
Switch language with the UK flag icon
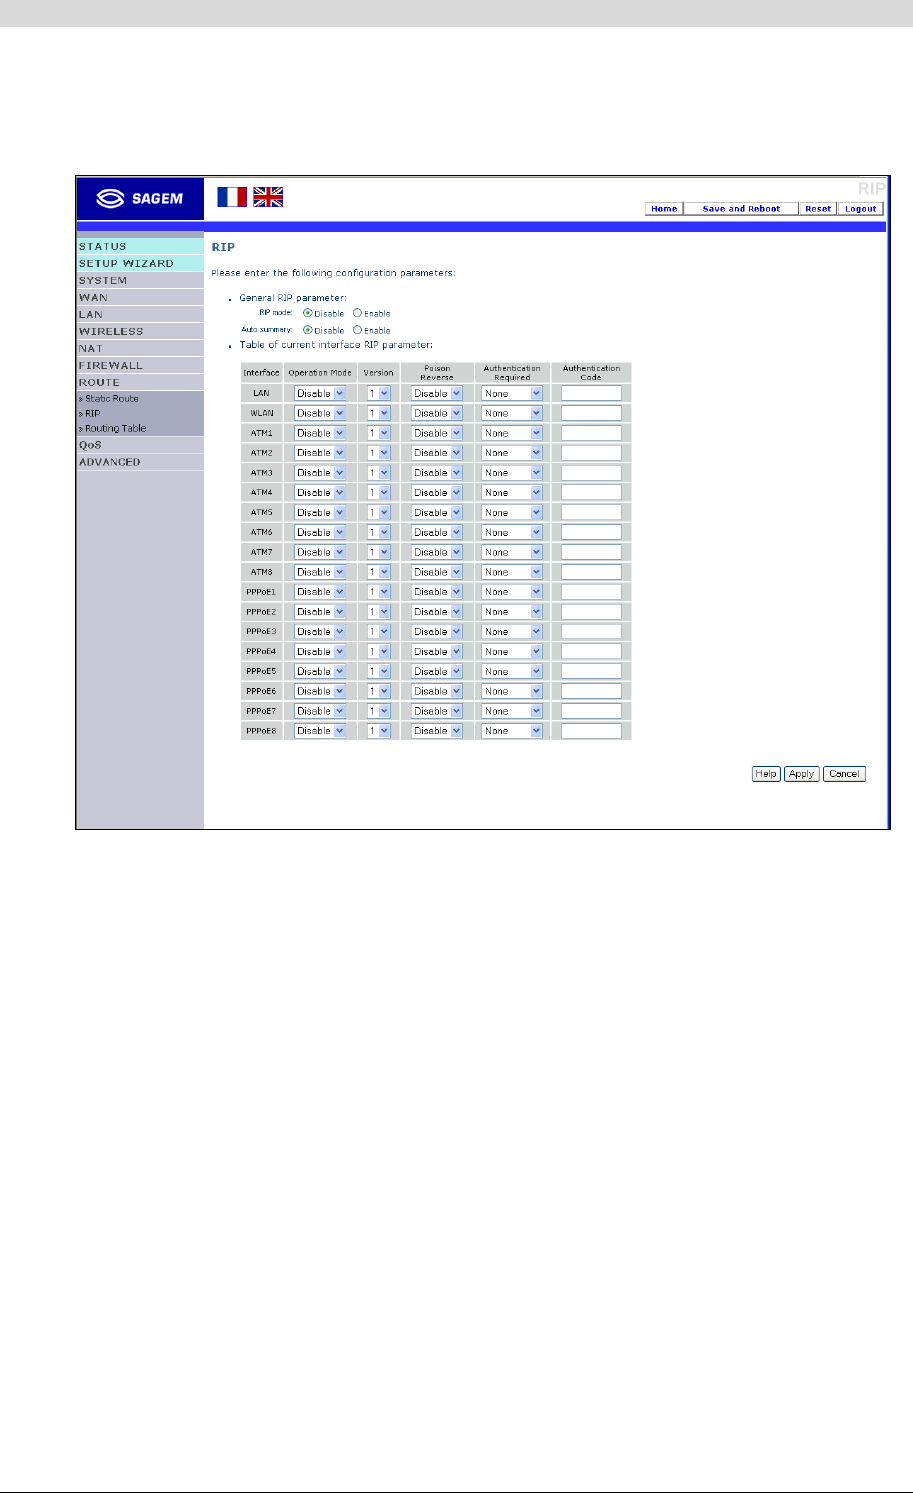click(268, 197)
